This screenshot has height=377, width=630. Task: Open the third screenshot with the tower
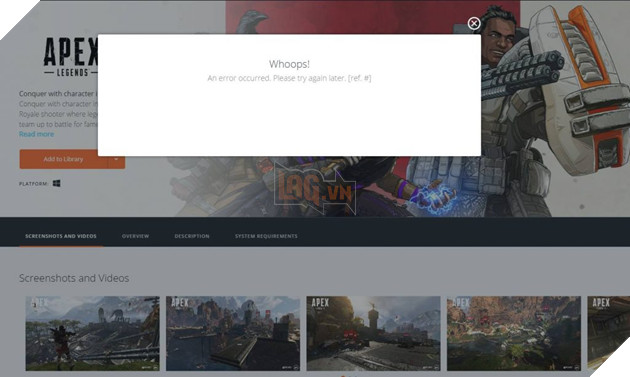point(373,333)
